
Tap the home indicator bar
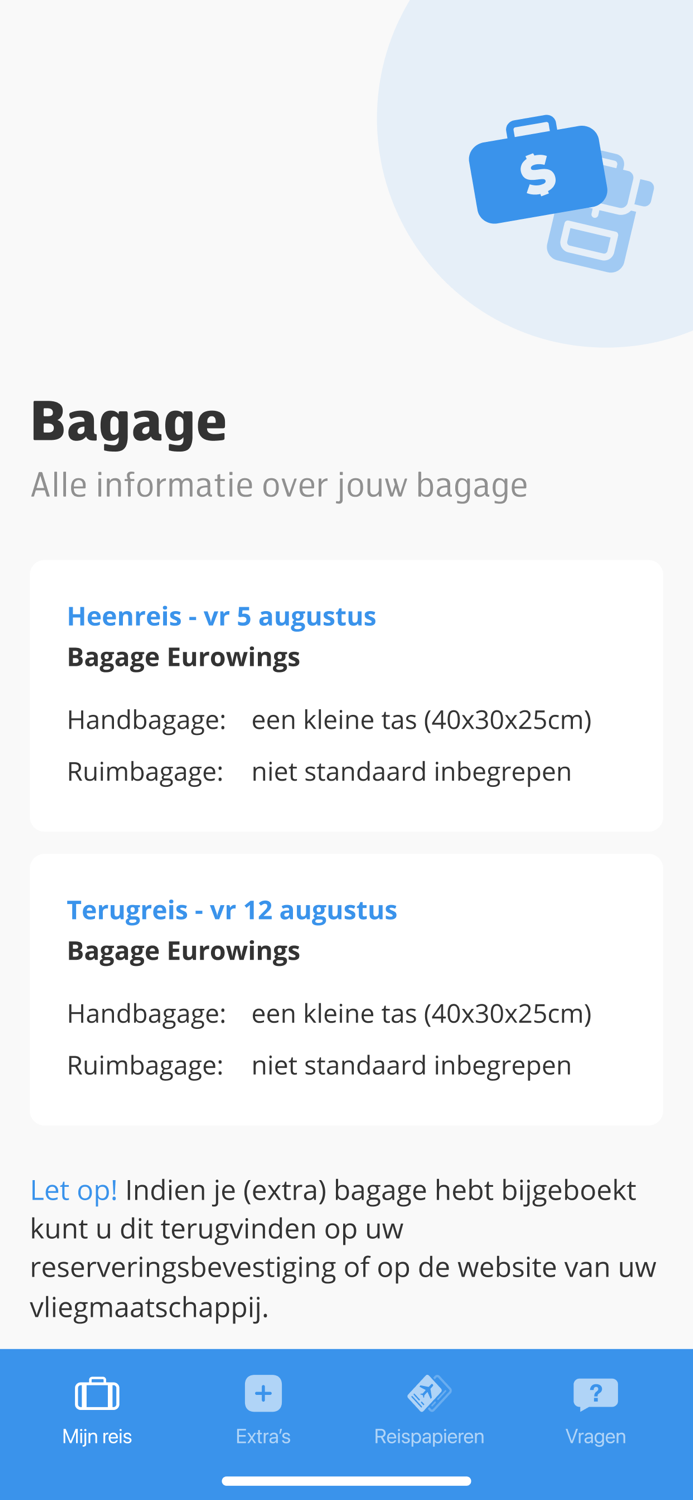346,1479
